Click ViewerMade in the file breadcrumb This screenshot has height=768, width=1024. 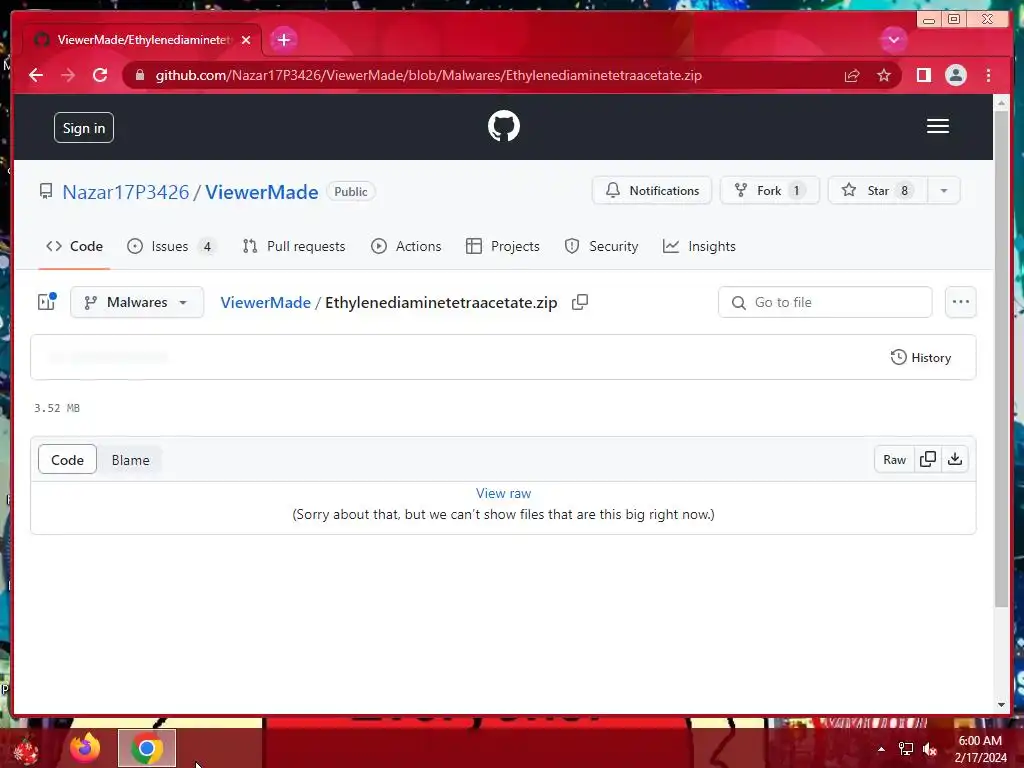click(265, 302)
